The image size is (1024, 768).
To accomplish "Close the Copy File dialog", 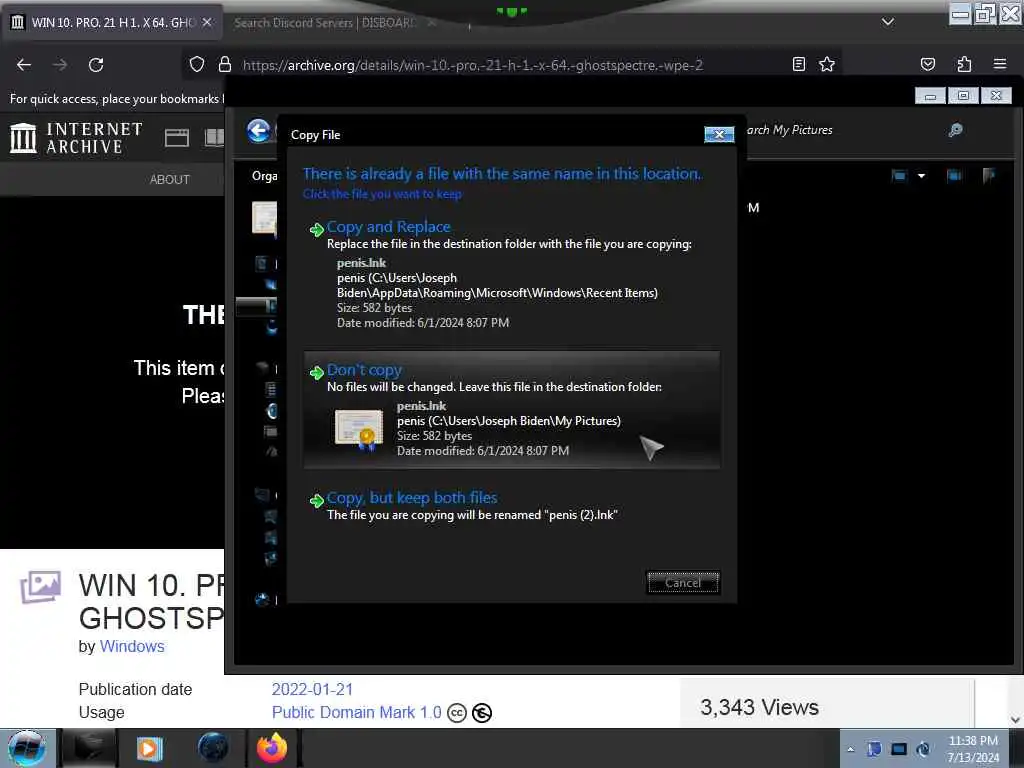I will (719, 134).
